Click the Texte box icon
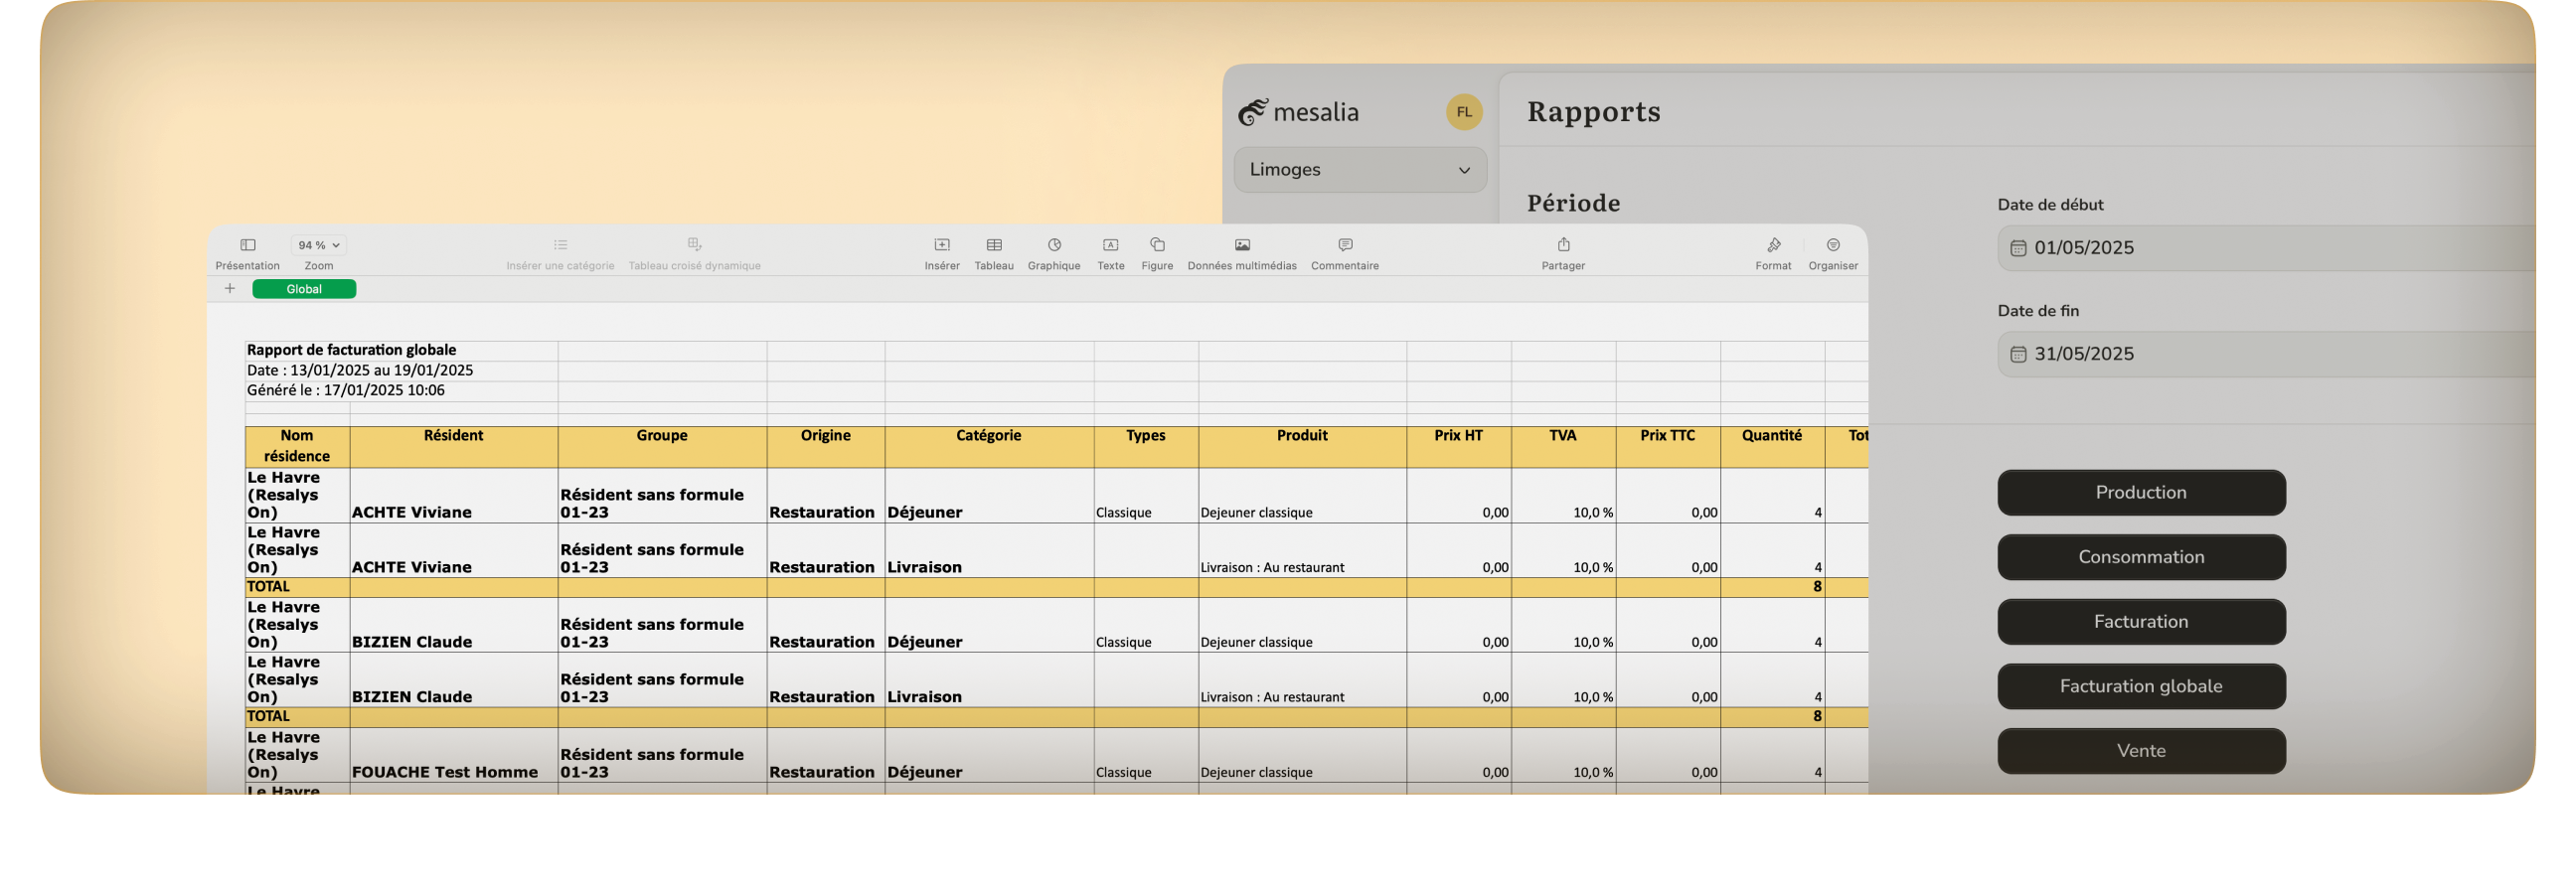2576x894 pixels. tap(1110, 245)
